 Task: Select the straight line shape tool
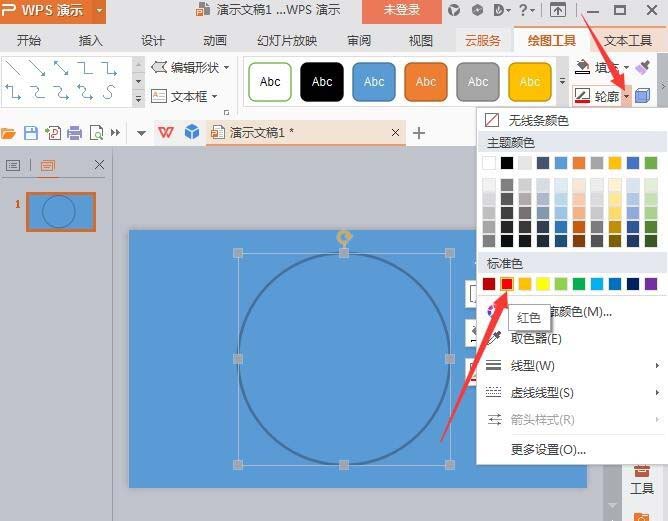pos(14,68)
